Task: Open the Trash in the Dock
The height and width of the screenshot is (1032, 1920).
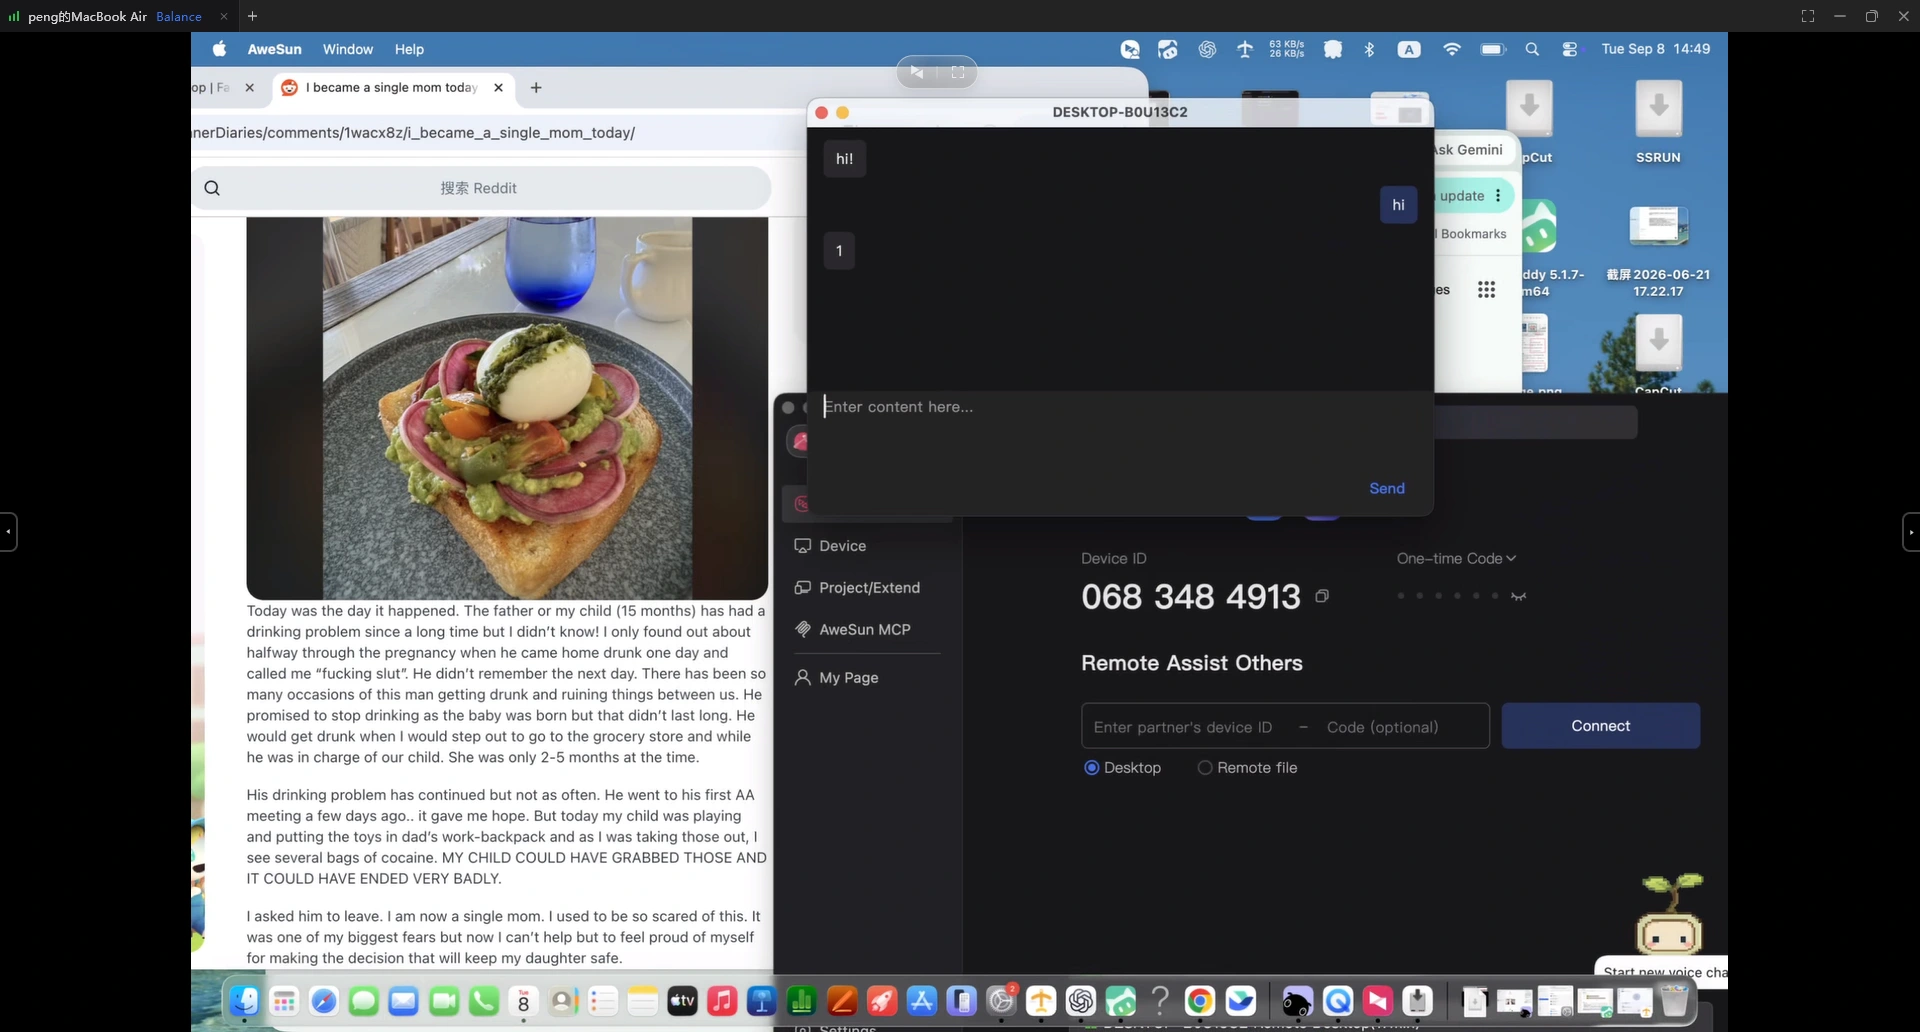Action: point(1675,1001)
